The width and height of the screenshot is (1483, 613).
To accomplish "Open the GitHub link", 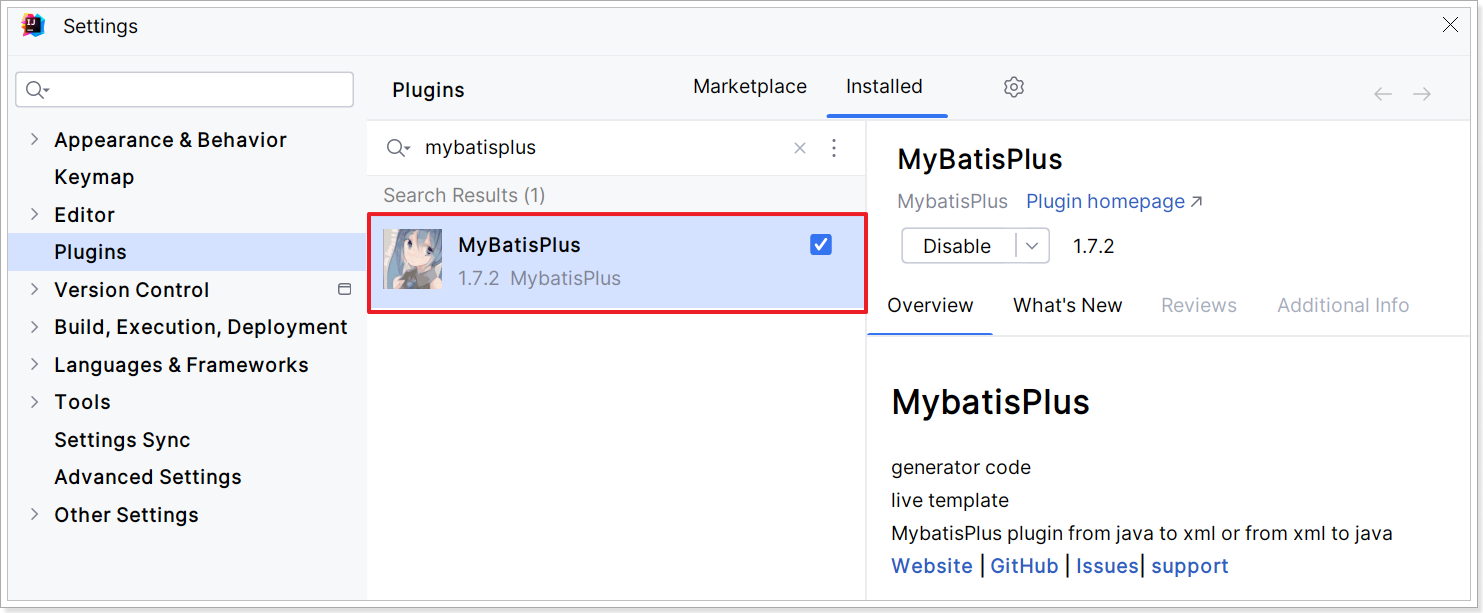I will pos(1024,566).
